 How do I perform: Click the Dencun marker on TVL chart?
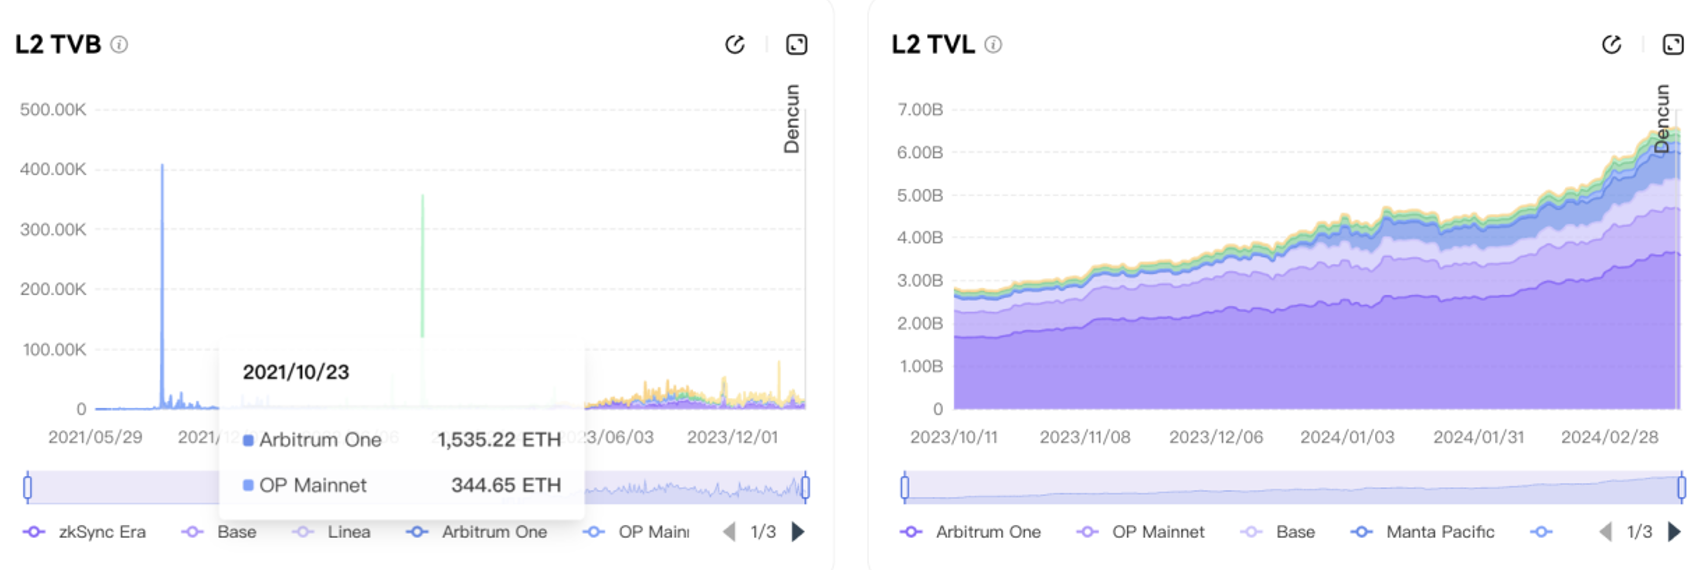(x=1662, y=118)
